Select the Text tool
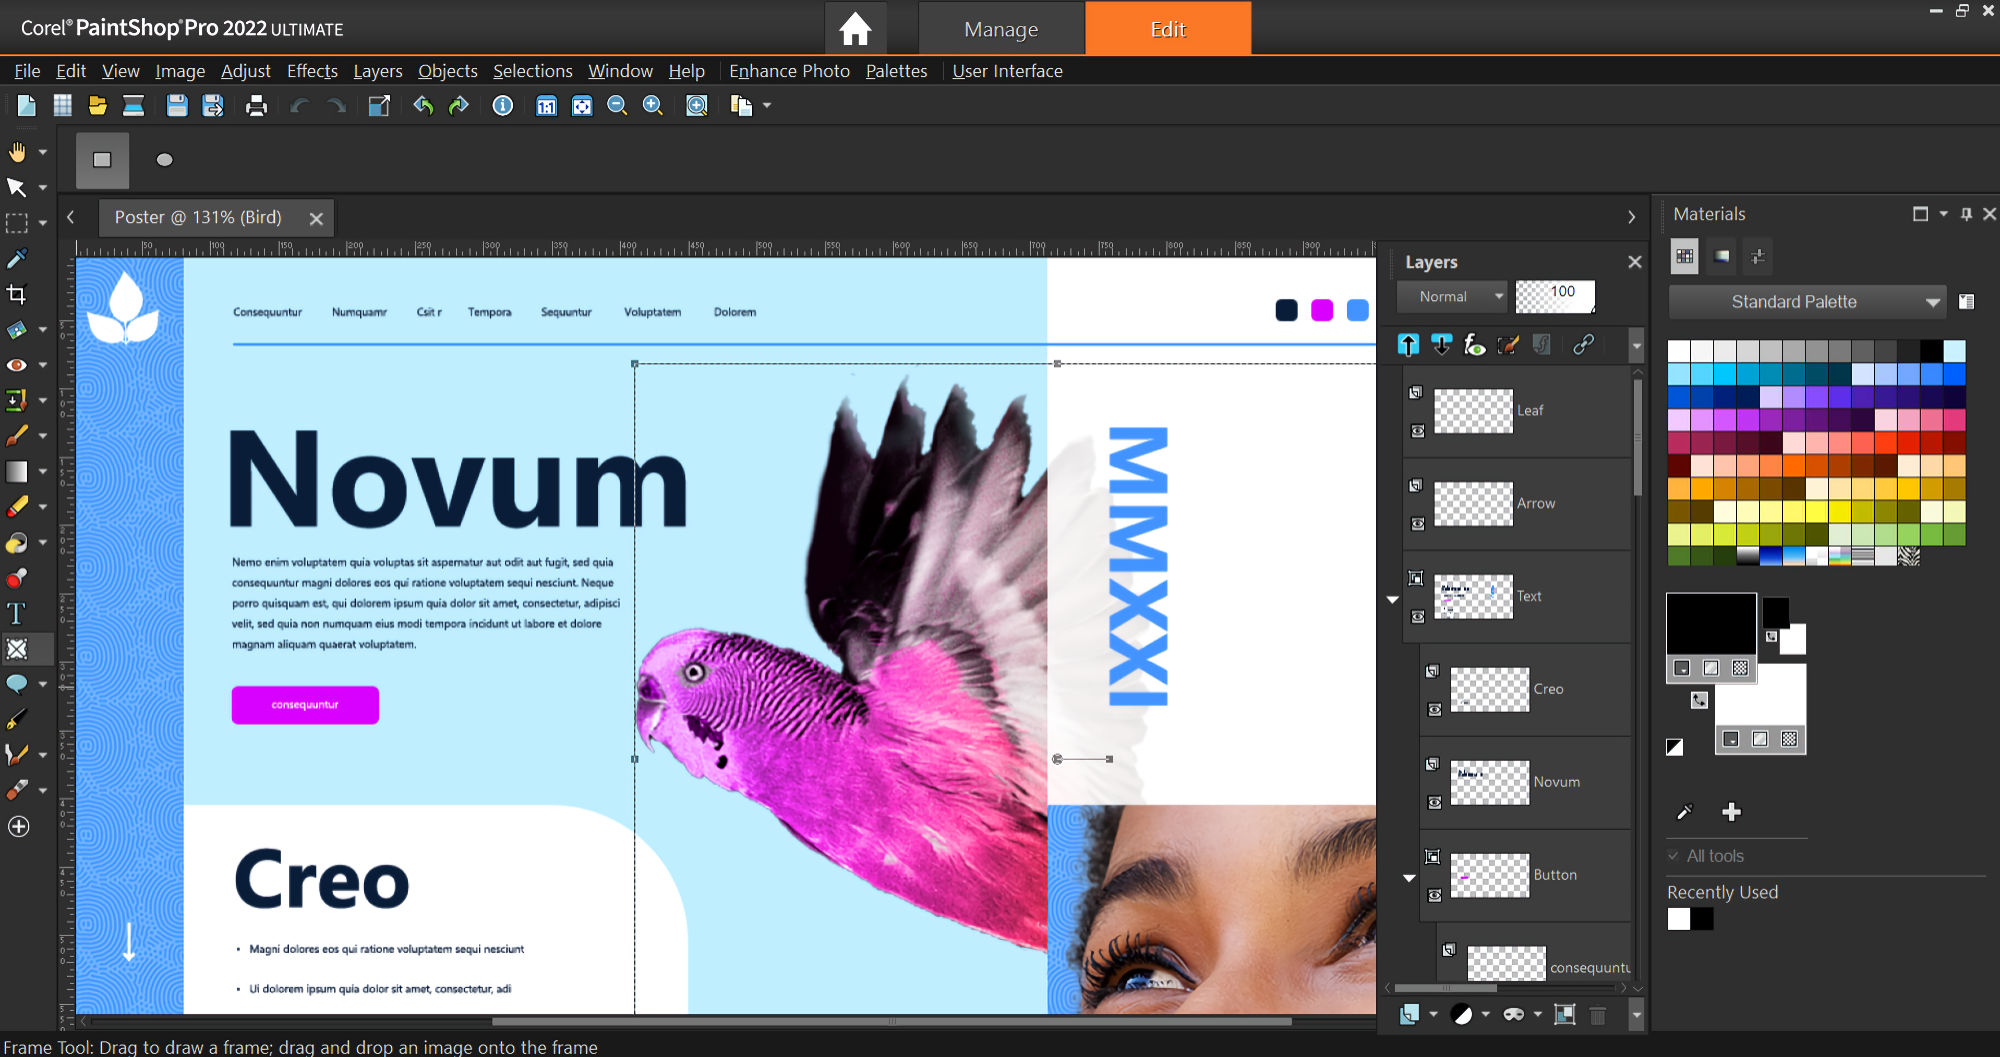 17,613
